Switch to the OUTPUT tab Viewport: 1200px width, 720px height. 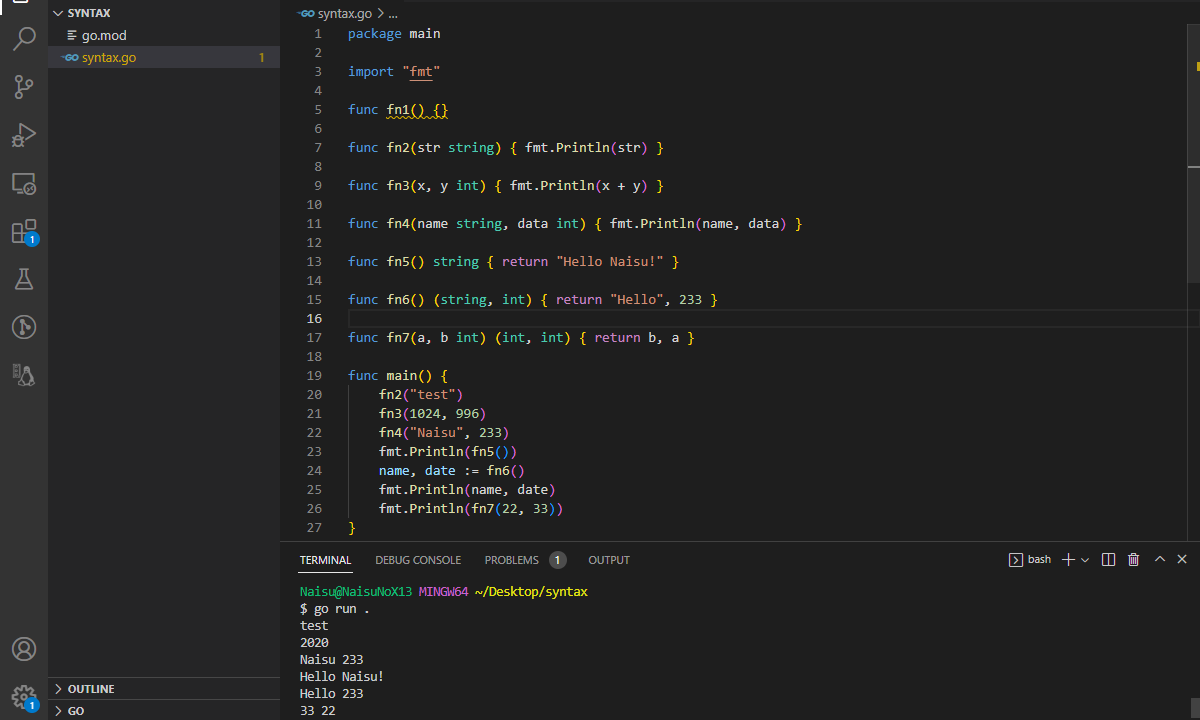click(x=609, y=560)
